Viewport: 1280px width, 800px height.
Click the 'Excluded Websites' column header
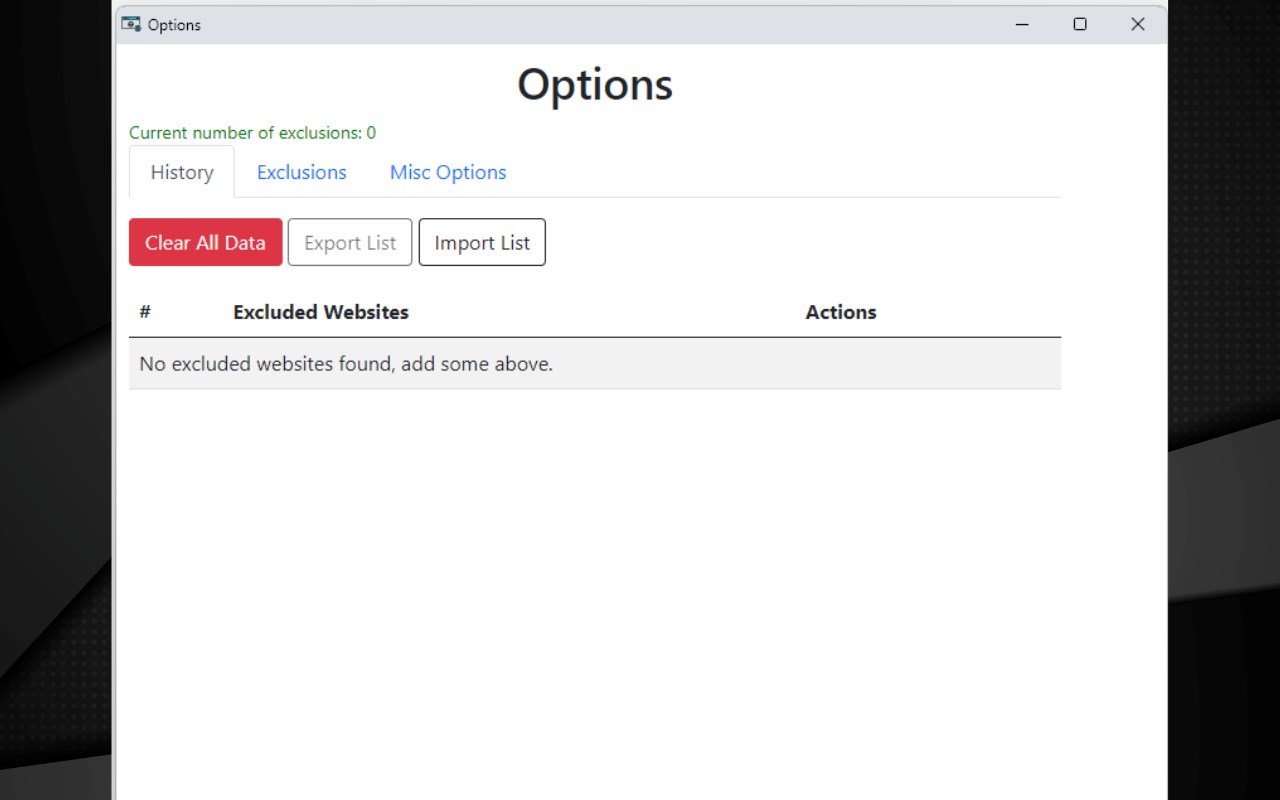[321, 312]
